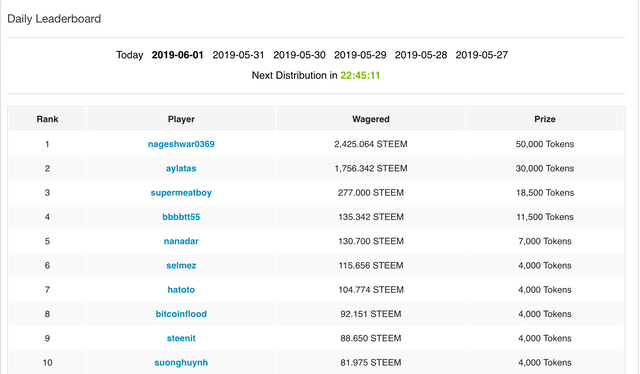Click suonghuynh's 4,000 Tokens prize
The width and height of the screenshot is (640, 374).
pos(545,363)
